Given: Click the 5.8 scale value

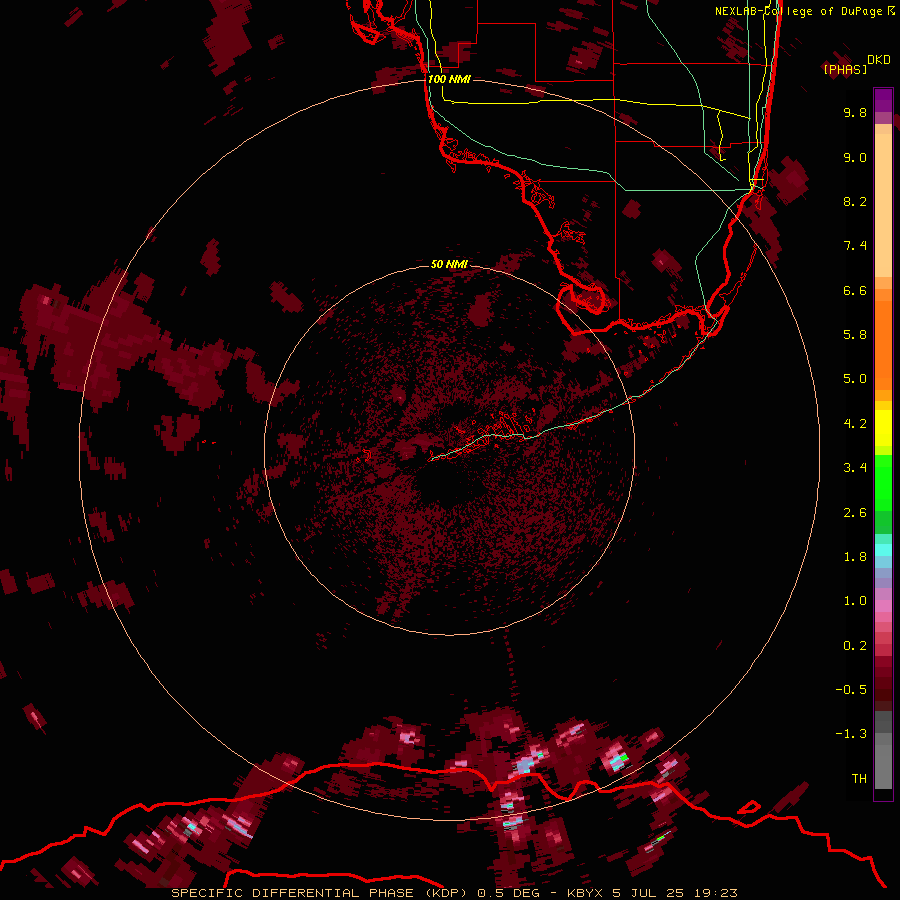Looking at the screenshot, I should pyautogui.click(x=855, y=335).
